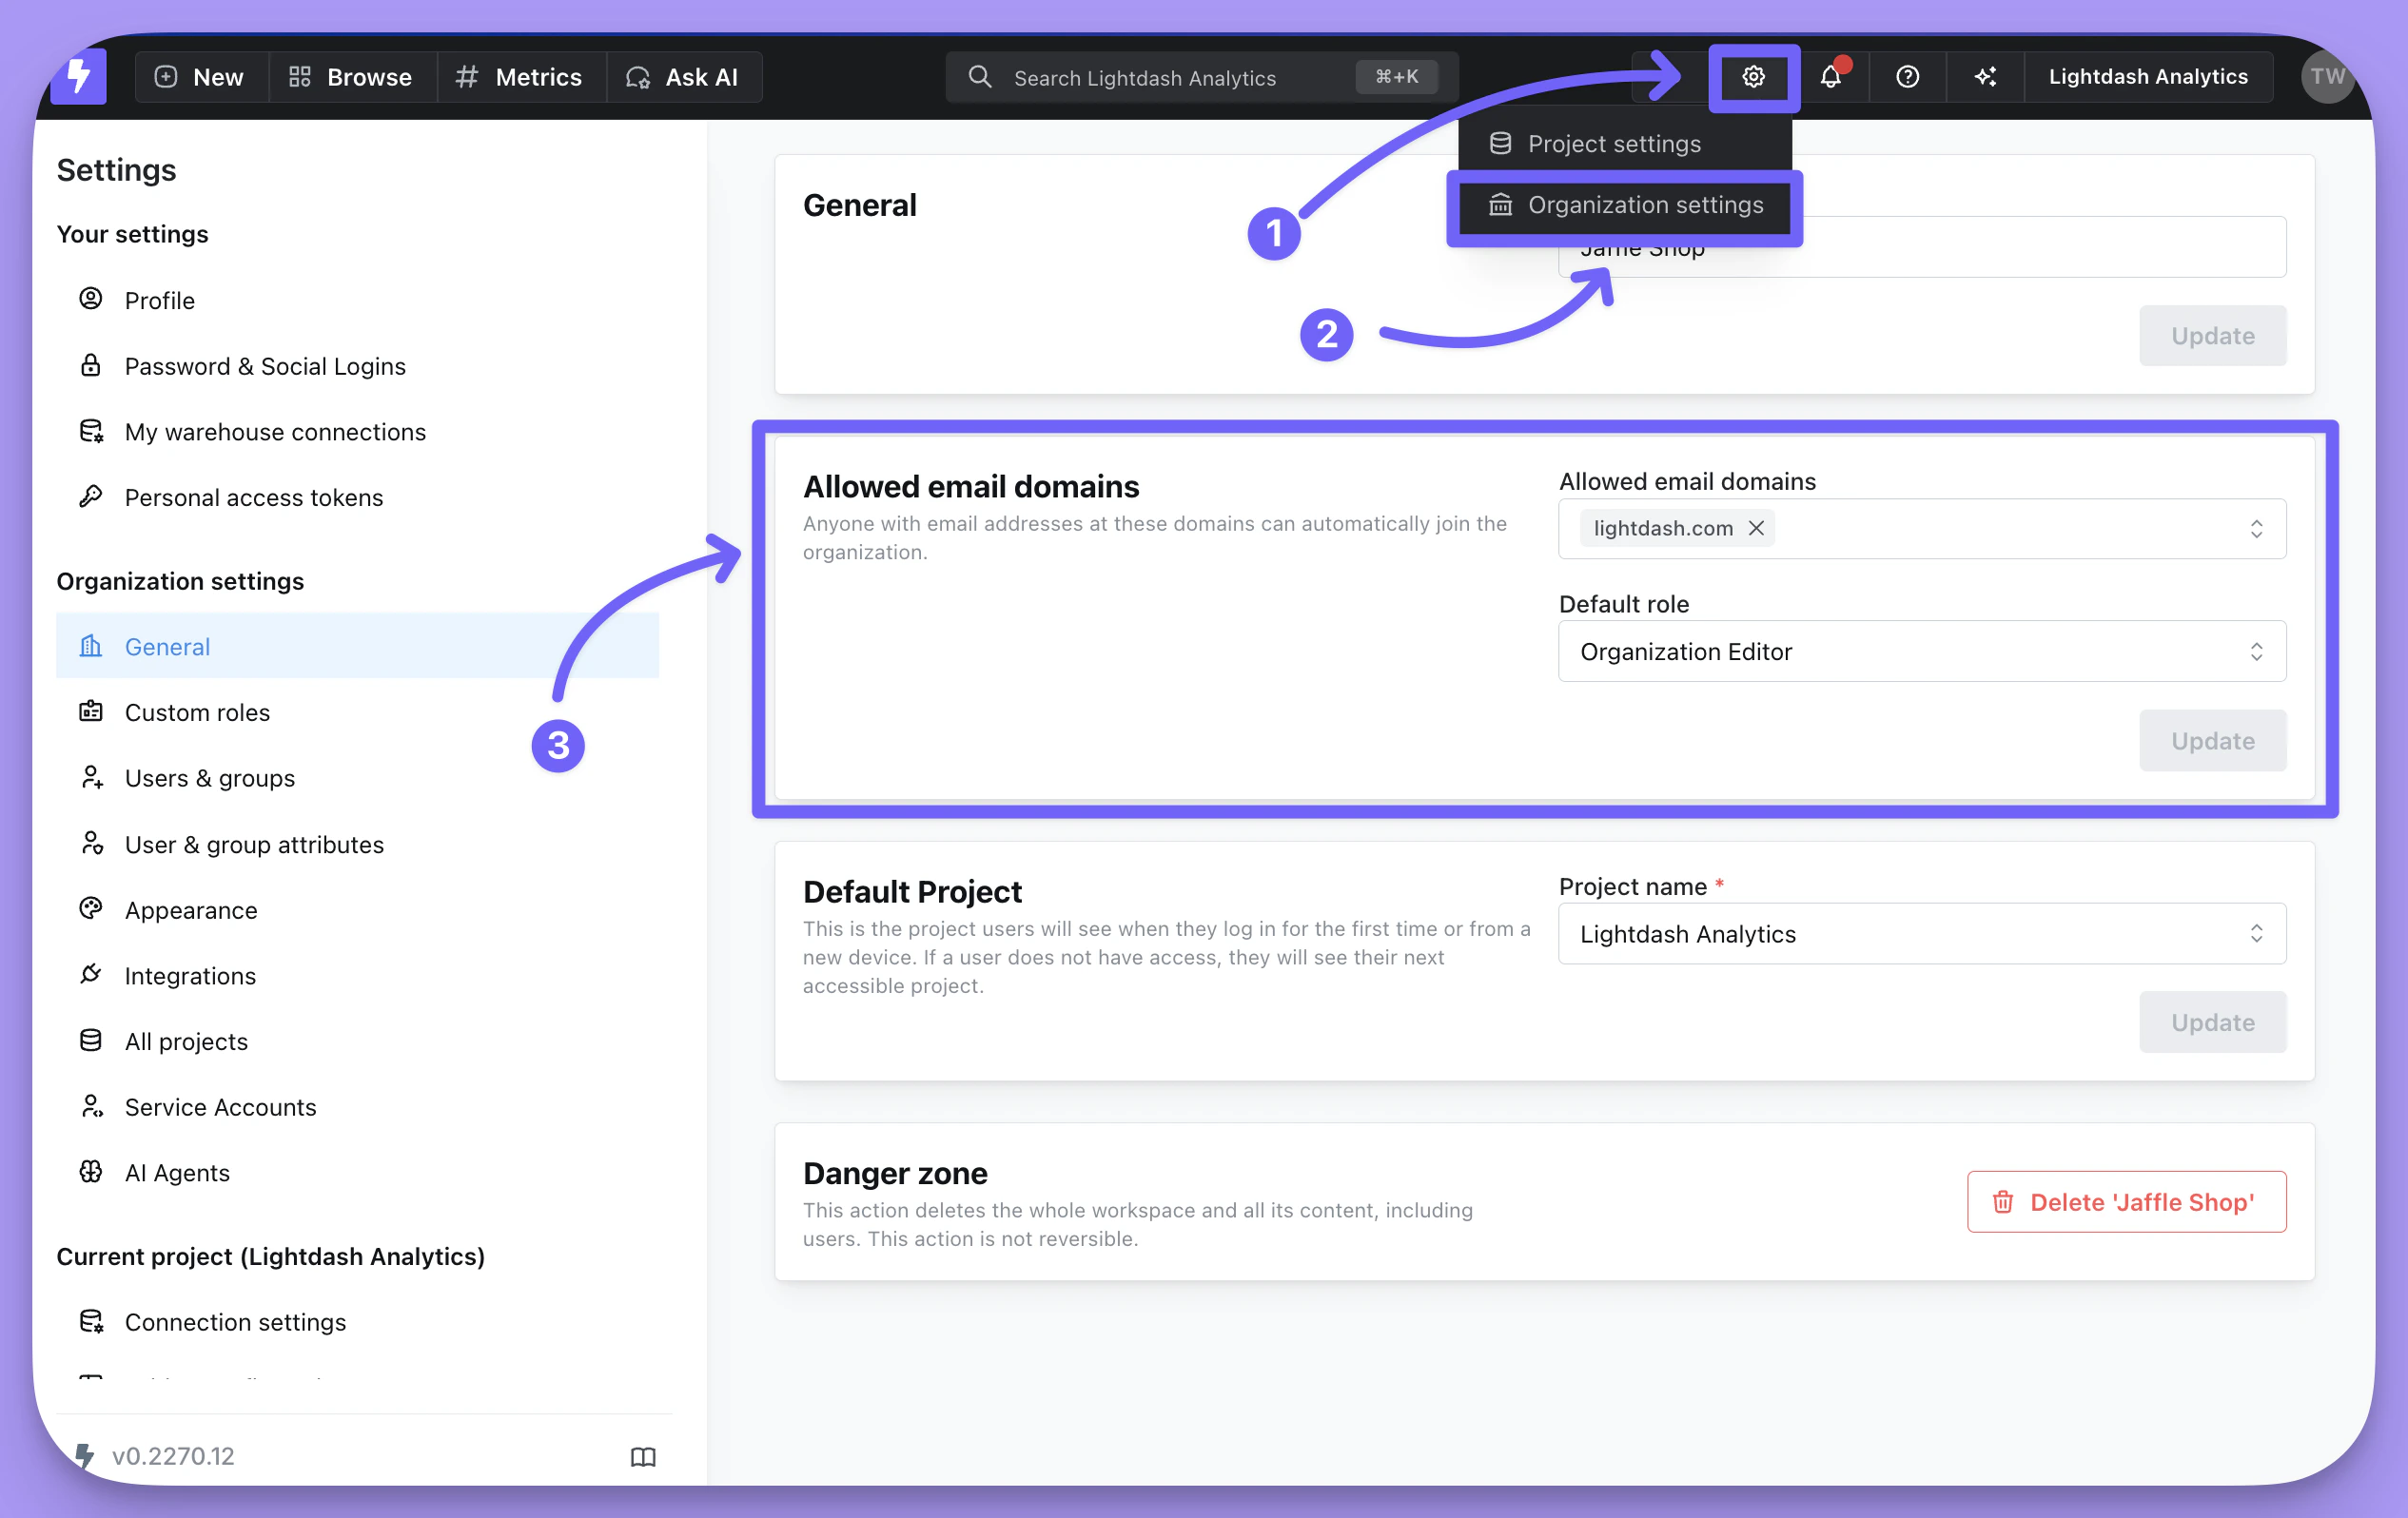
Task: Click Delete 'Jaffle Shop' button
Action: 2126,1202
